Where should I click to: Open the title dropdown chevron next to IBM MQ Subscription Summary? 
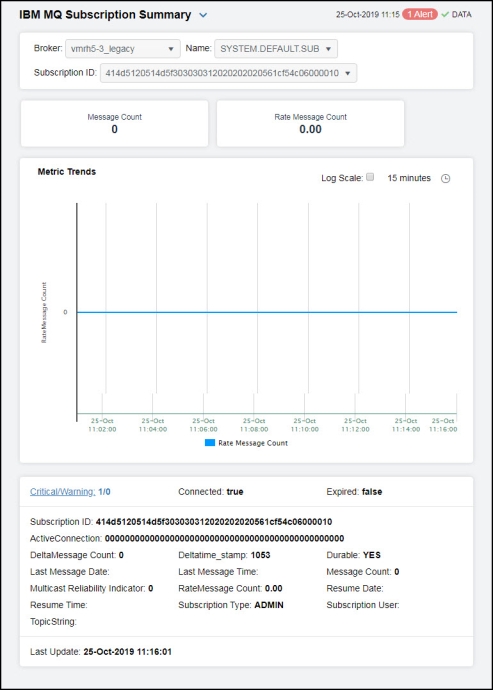pos(203,15)
